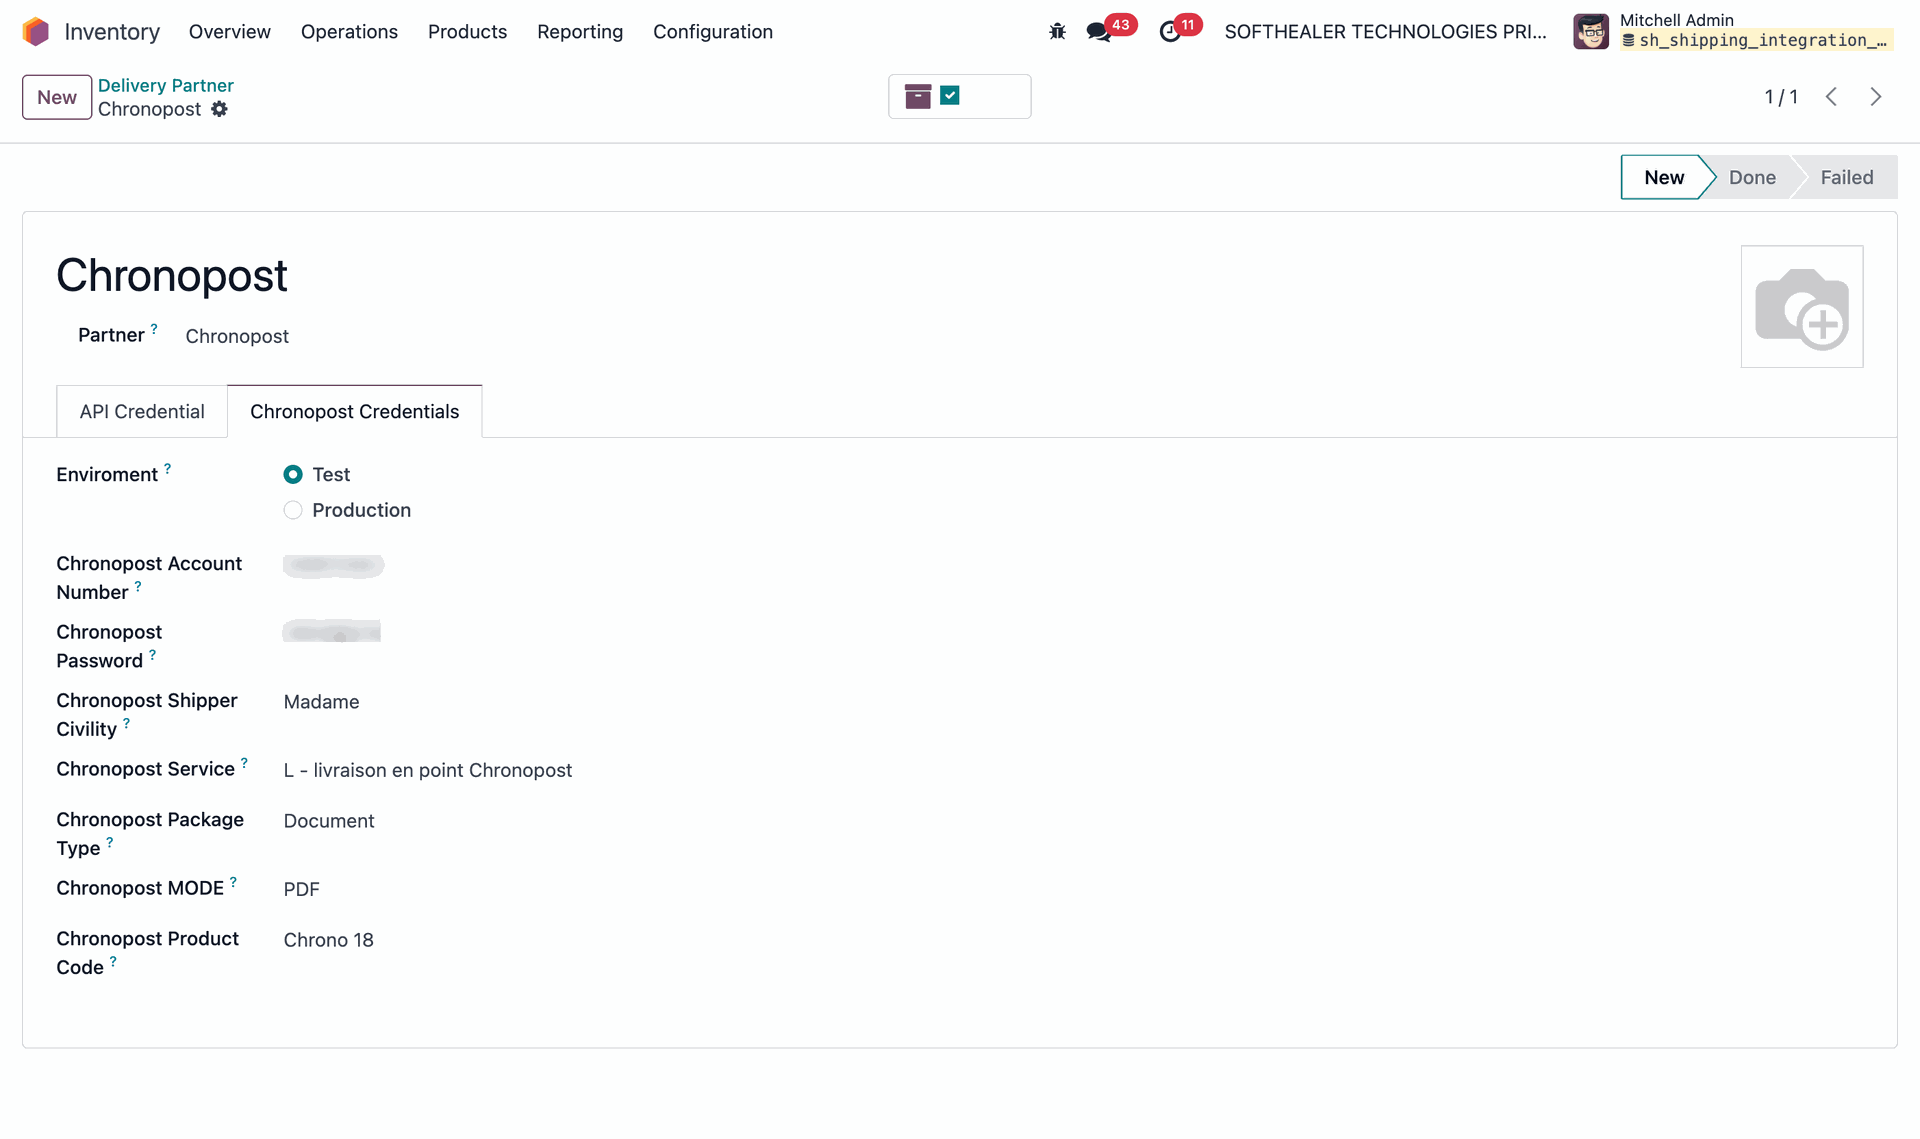Viewport: 1920px width, 1139px height.
Task: Go to next record arrow
Action: (x=1876, y=97)
